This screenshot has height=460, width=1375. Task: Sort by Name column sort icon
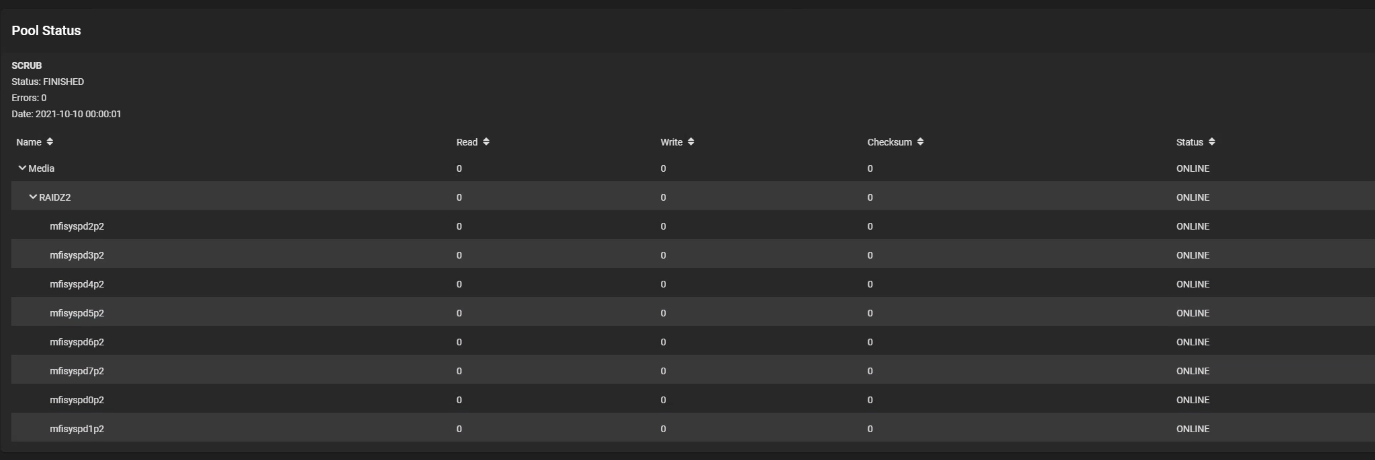pyautogui.click(x=50, y=142)
